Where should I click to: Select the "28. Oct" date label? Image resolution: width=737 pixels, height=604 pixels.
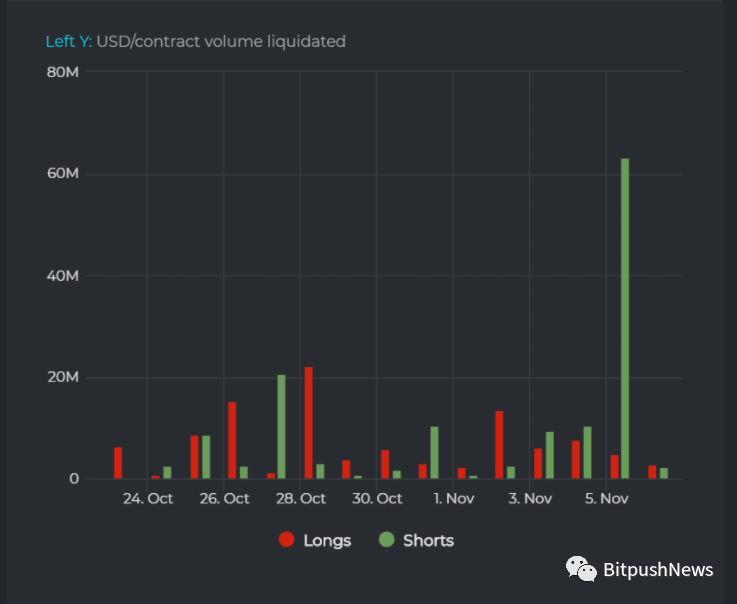click(x=301, y=498)
